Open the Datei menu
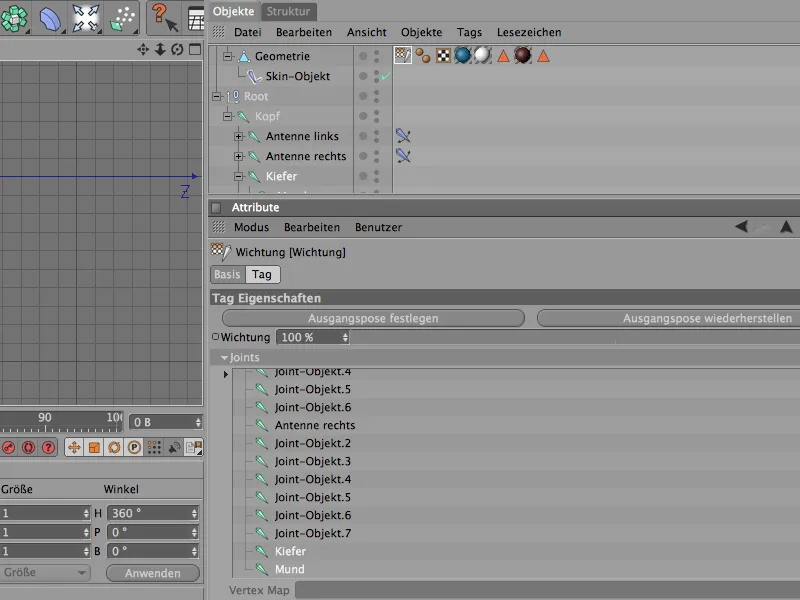This screenshot has height=600, width=800. pos(247,32)
